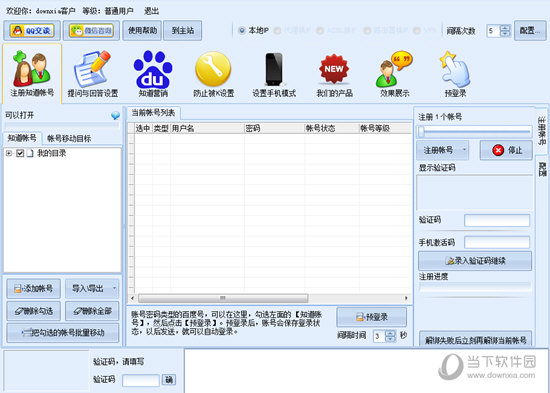Viewport: 550px width, 393px height.
Task: Select the VPN radio option
Action: click(417, 31)
